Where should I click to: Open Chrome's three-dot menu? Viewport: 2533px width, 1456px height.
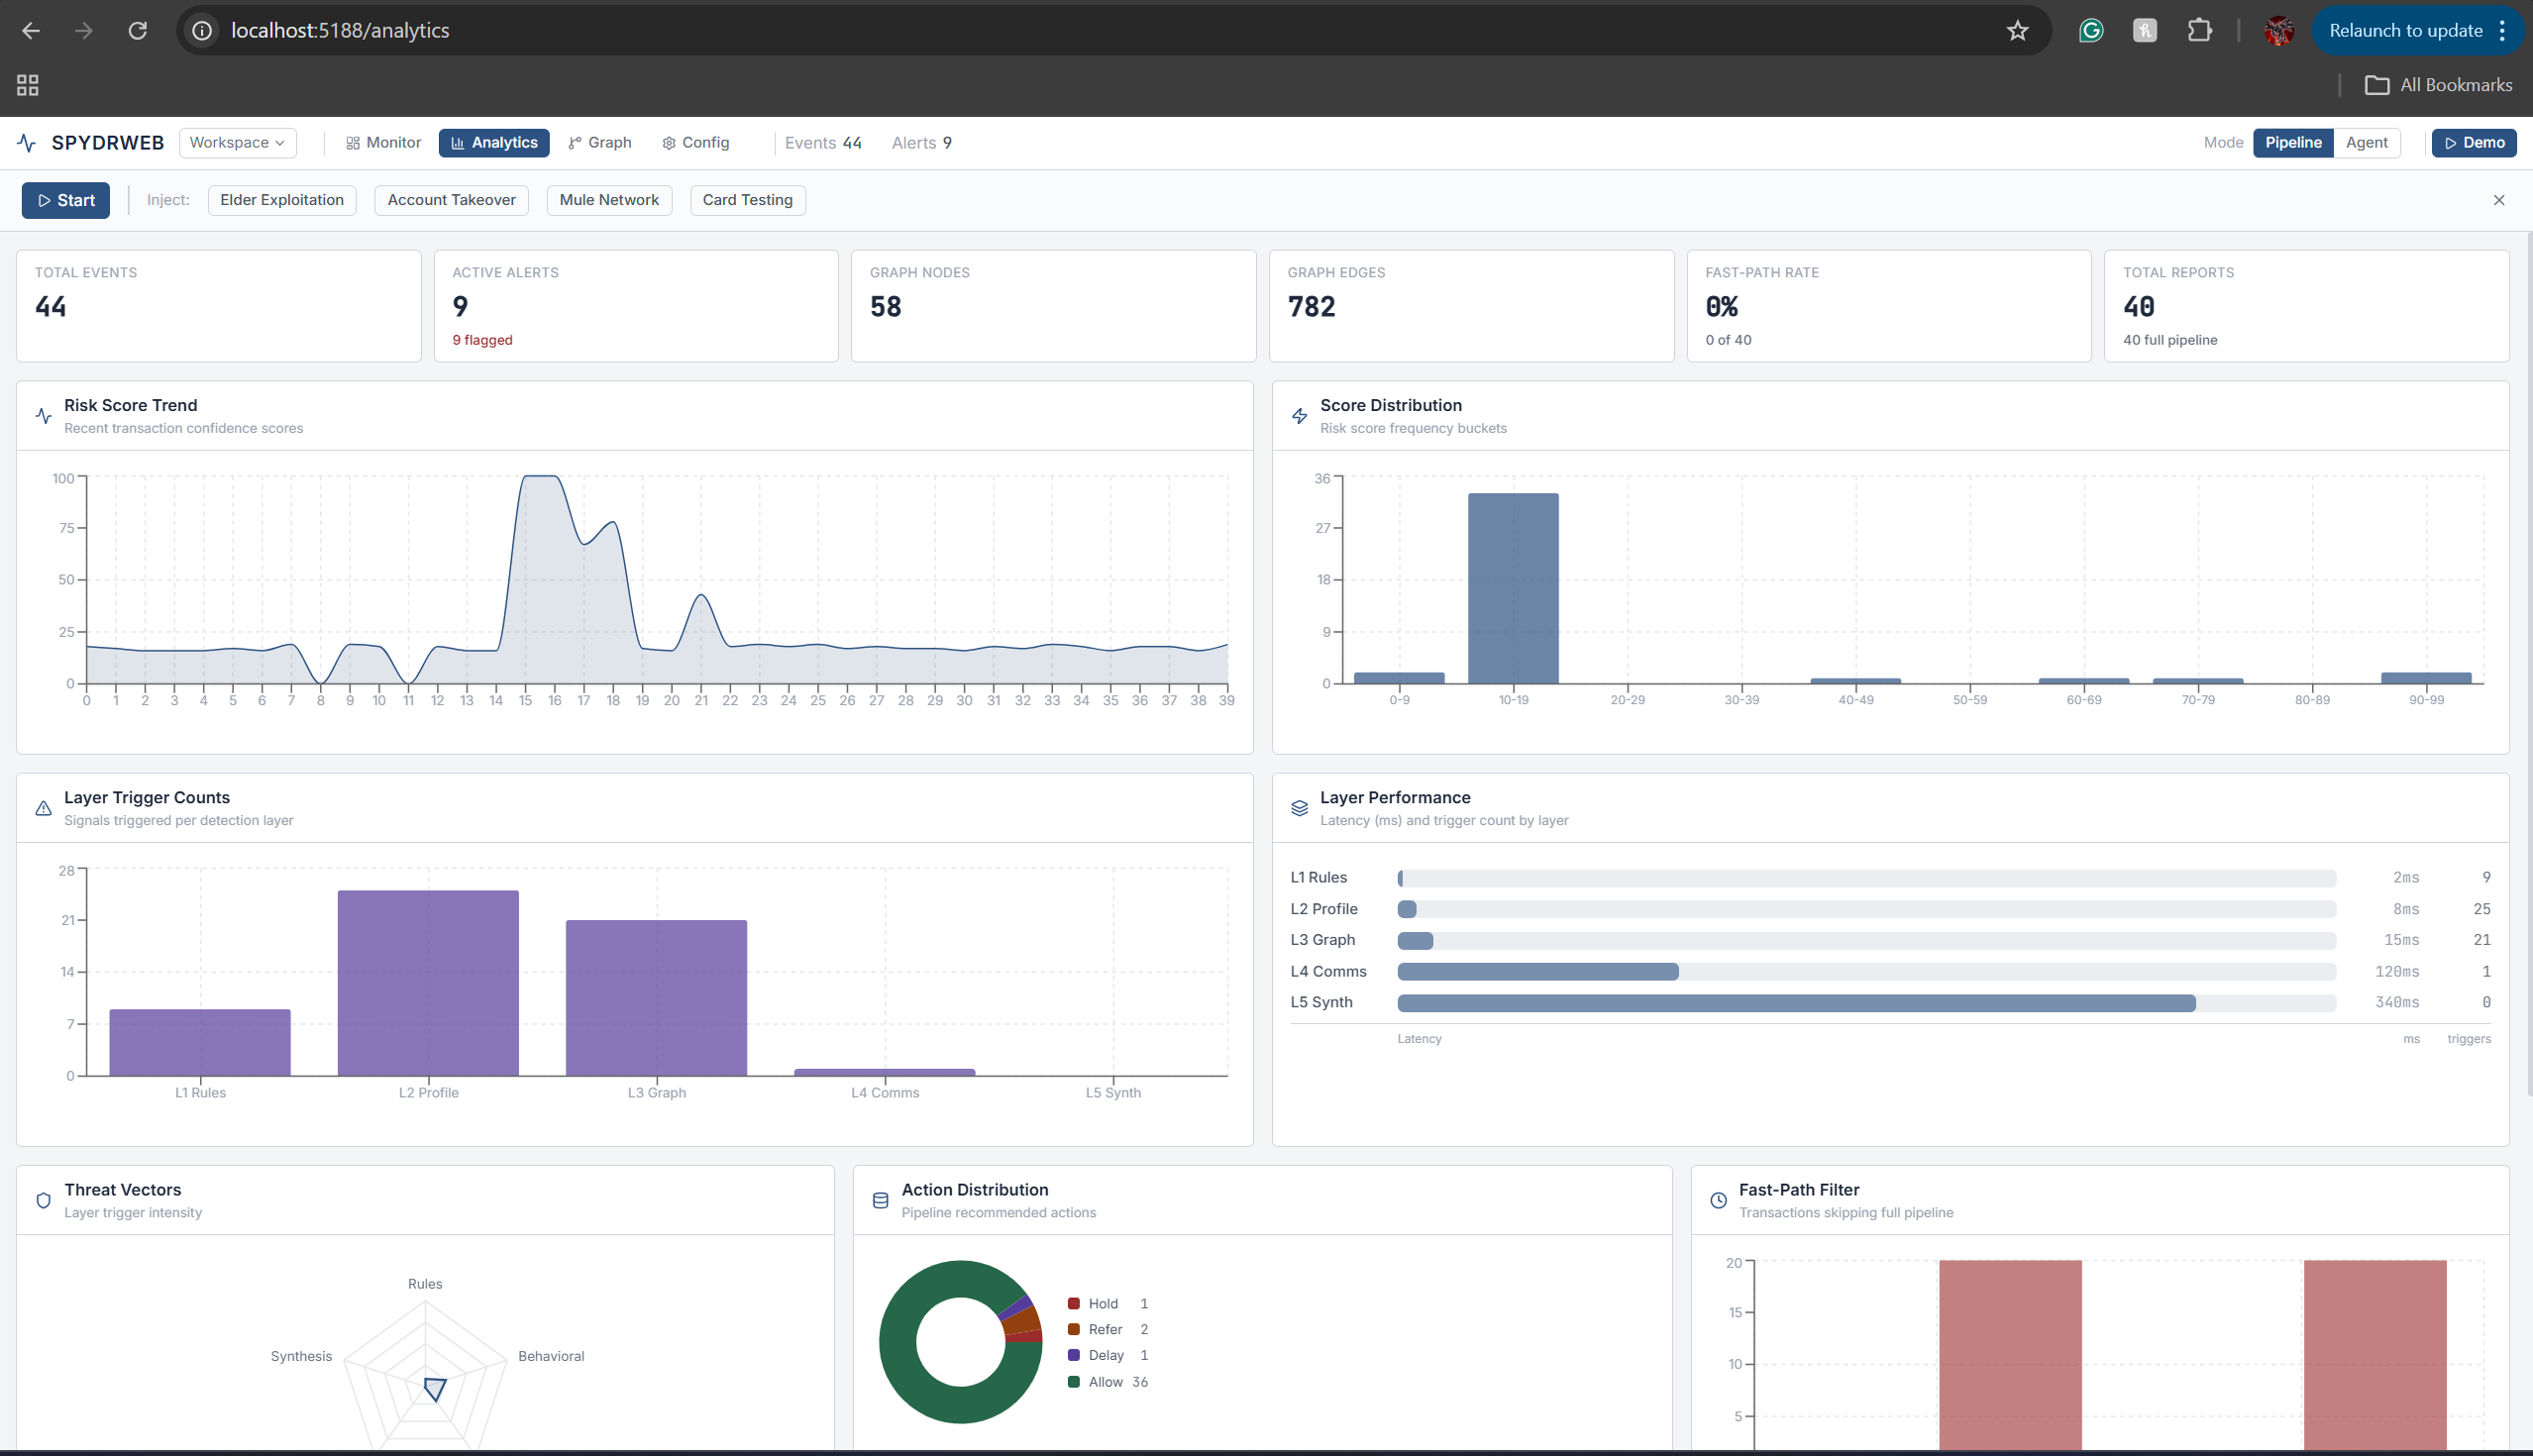coord(2502,30)
